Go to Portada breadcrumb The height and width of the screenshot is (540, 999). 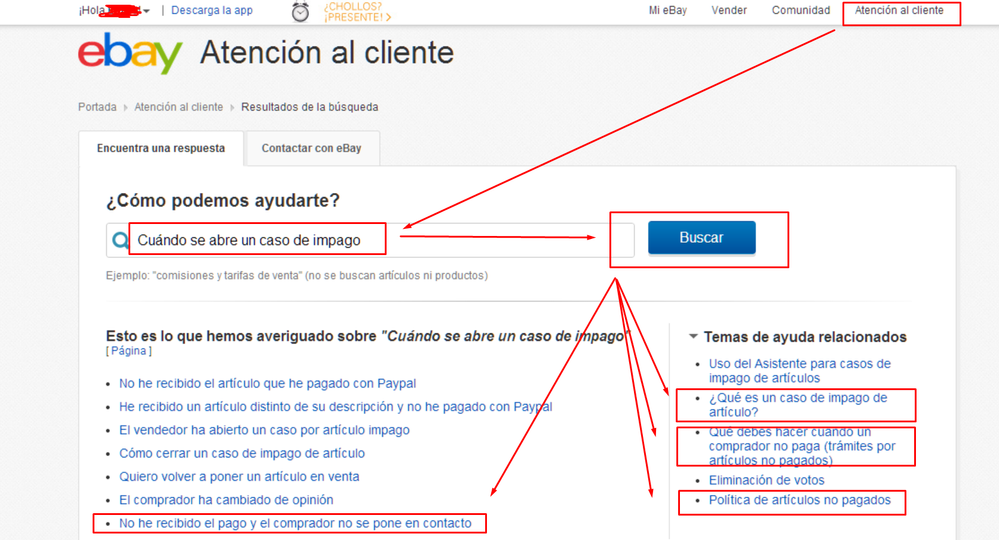coord(97,107)
